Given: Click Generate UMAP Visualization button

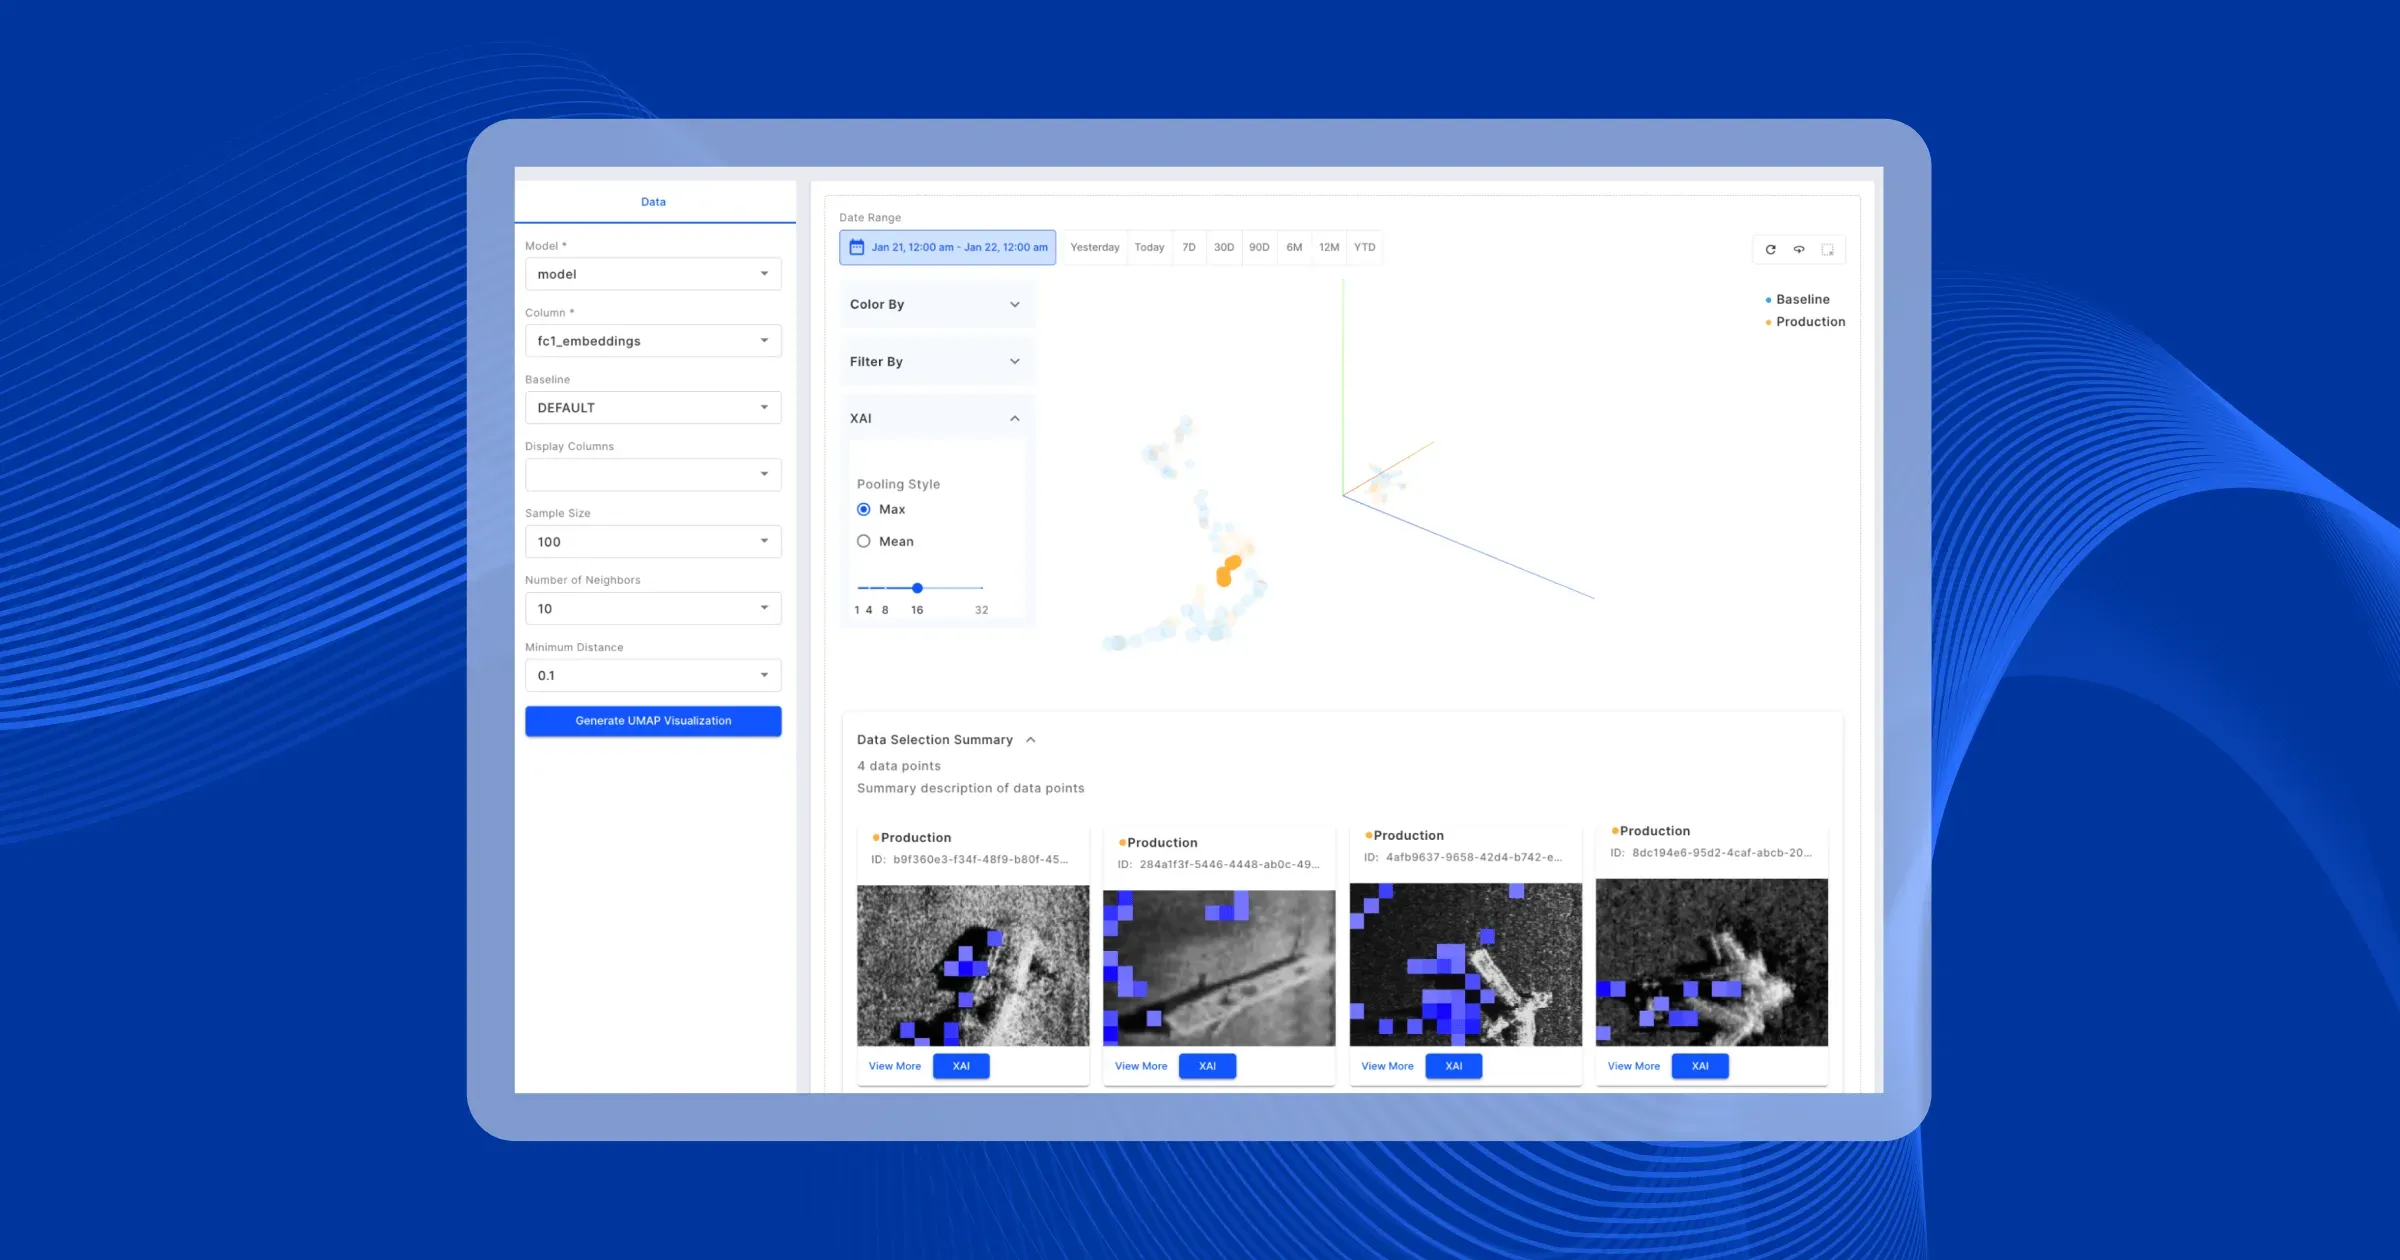Looking at the screenshot, I should point(653,721).
